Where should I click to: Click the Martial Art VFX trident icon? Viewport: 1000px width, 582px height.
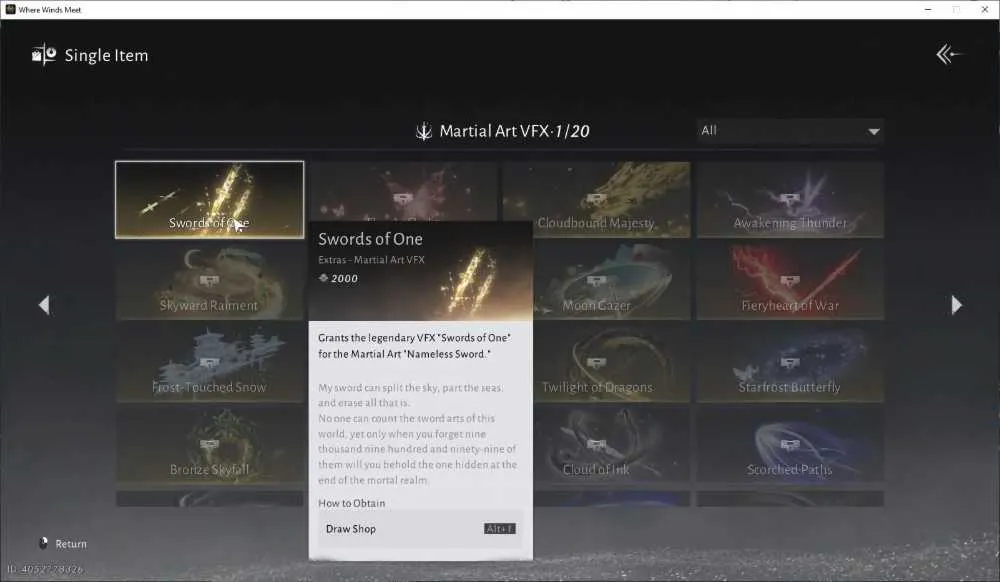point(423,131)
